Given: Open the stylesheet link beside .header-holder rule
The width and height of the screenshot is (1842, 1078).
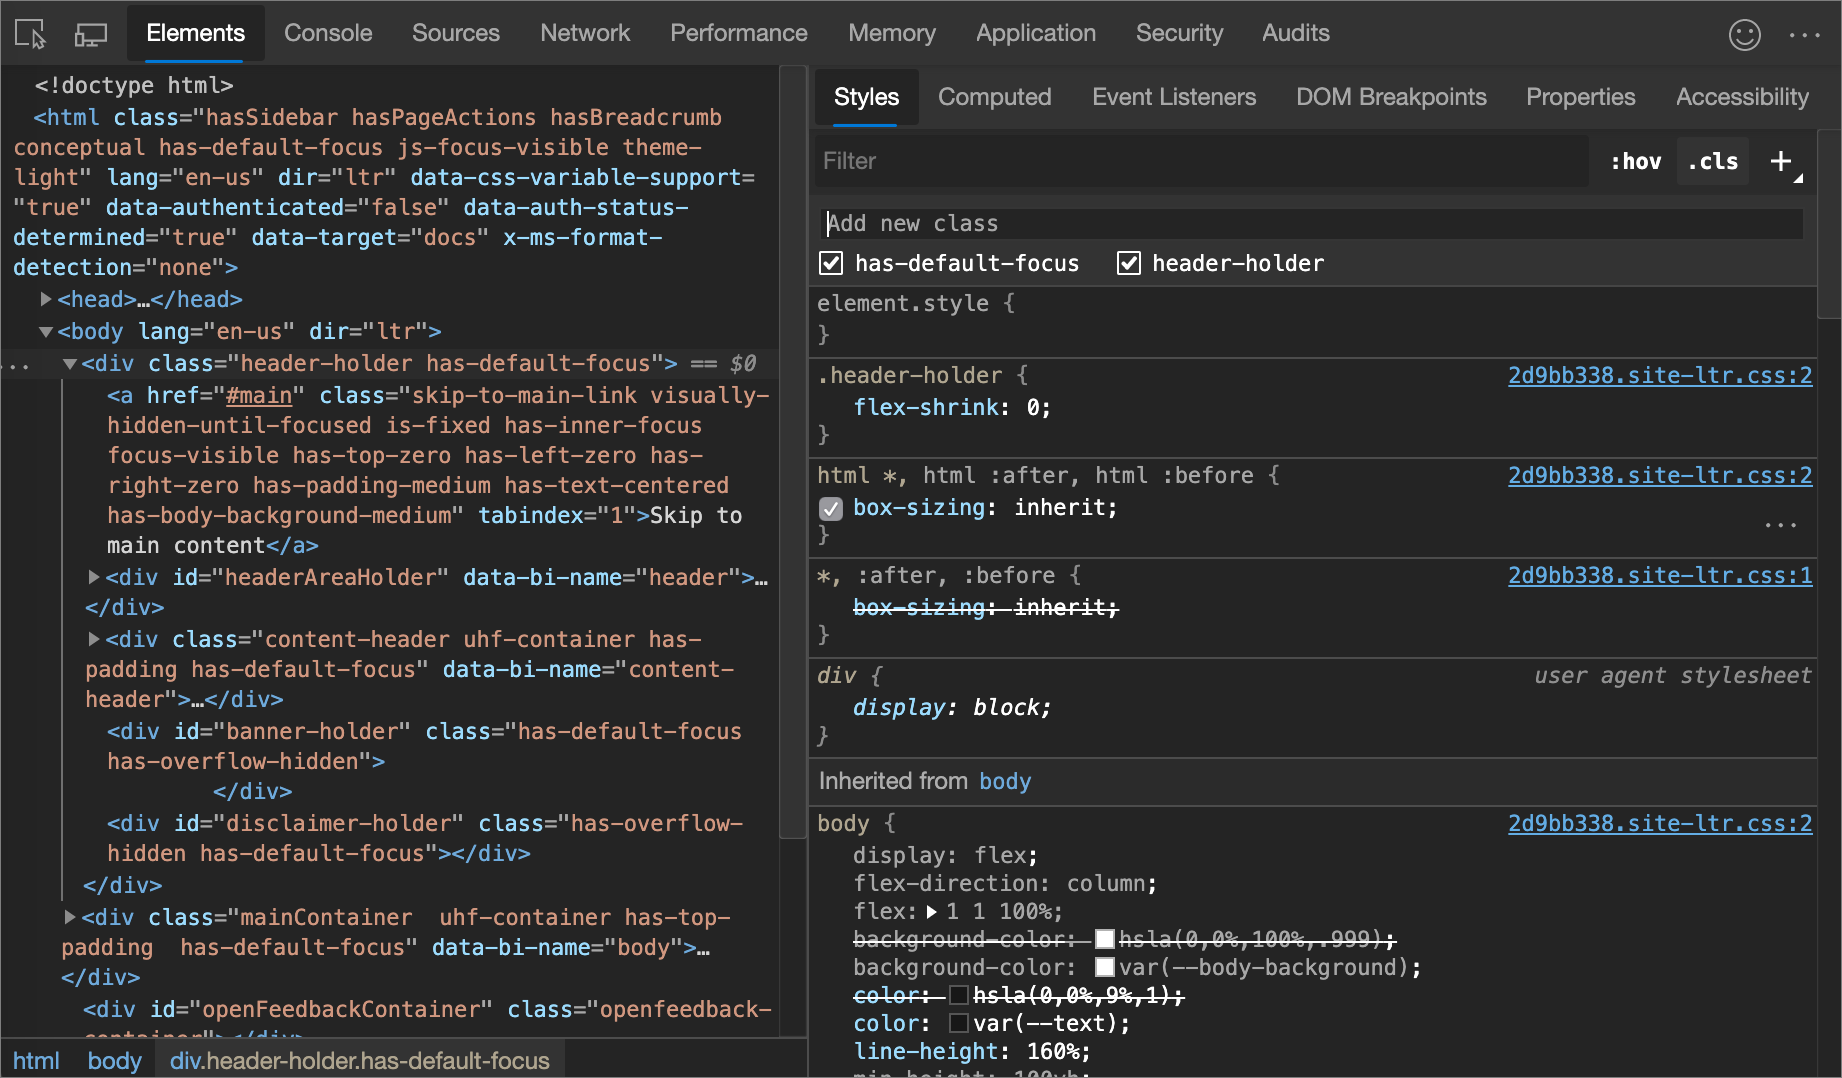Looking at the screenshot, I should click(x=1659, y=375).
